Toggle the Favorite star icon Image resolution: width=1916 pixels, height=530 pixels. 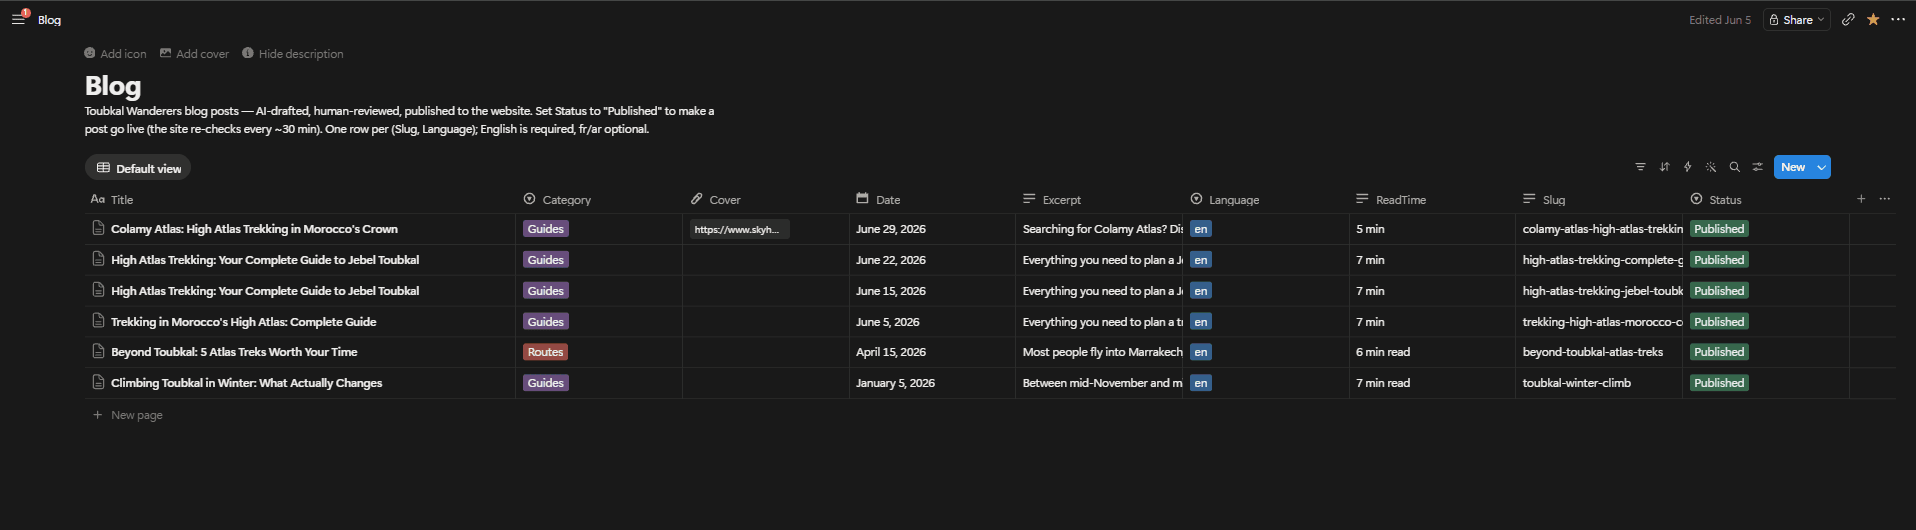(x=1873, y=19)
